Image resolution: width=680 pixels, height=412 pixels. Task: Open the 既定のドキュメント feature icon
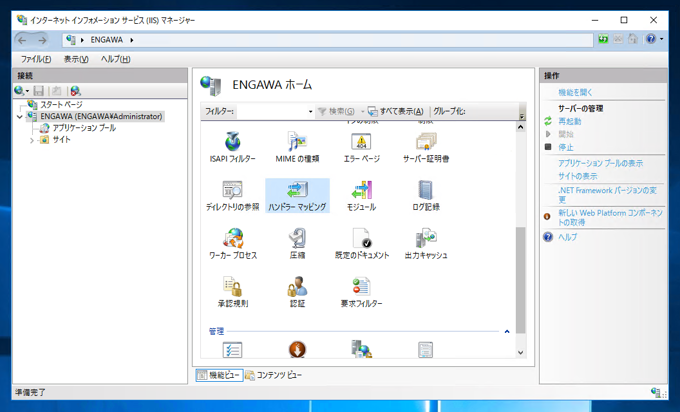[362, 244]
